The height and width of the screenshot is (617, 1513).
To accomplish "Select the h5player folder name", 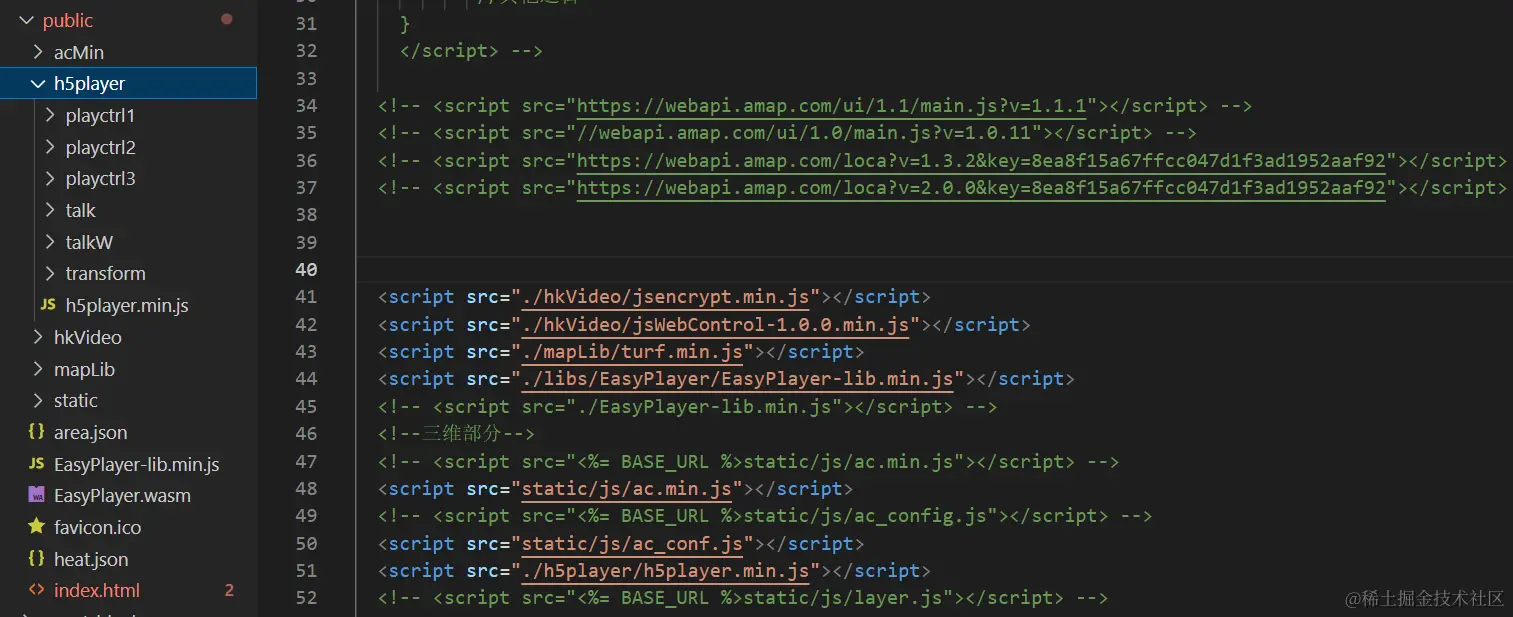I will pyautogui.click(x=90, y=84).
